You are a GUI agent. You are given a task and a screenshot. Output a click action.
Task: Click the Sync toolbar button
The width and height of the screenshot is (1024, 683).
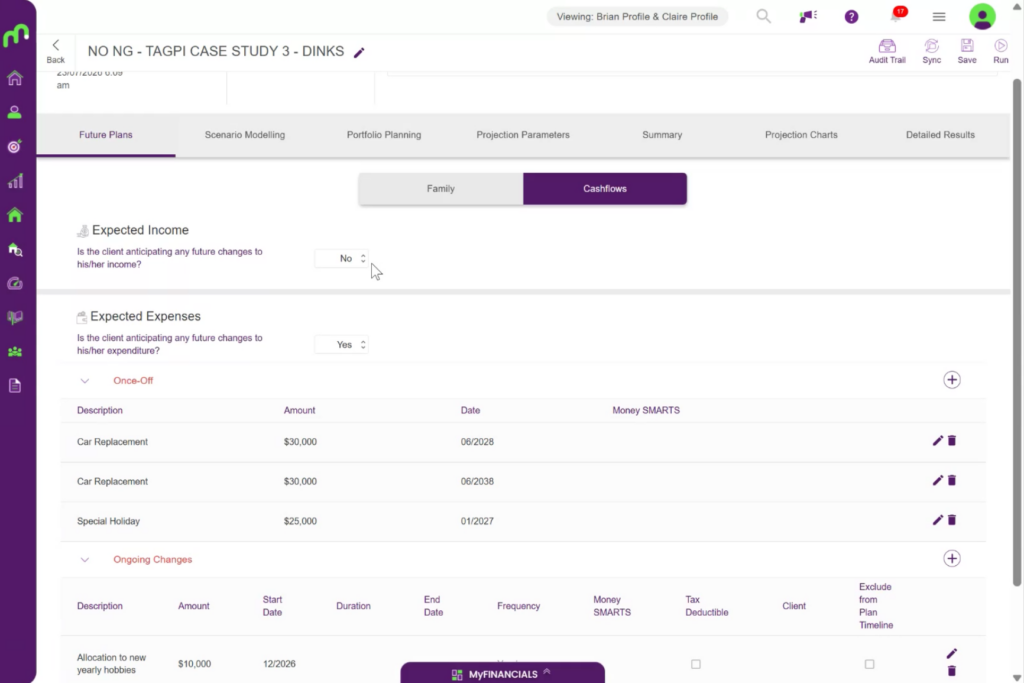pos(931,51)
